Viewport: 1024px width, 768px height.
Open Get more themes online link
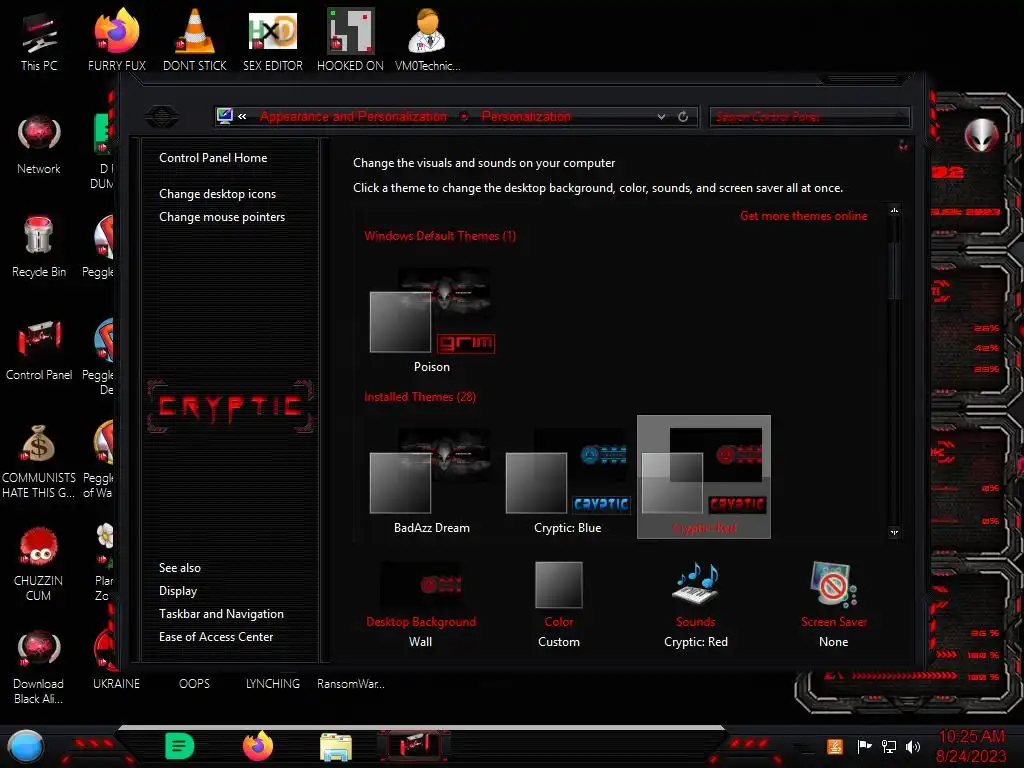pos(803,216)
